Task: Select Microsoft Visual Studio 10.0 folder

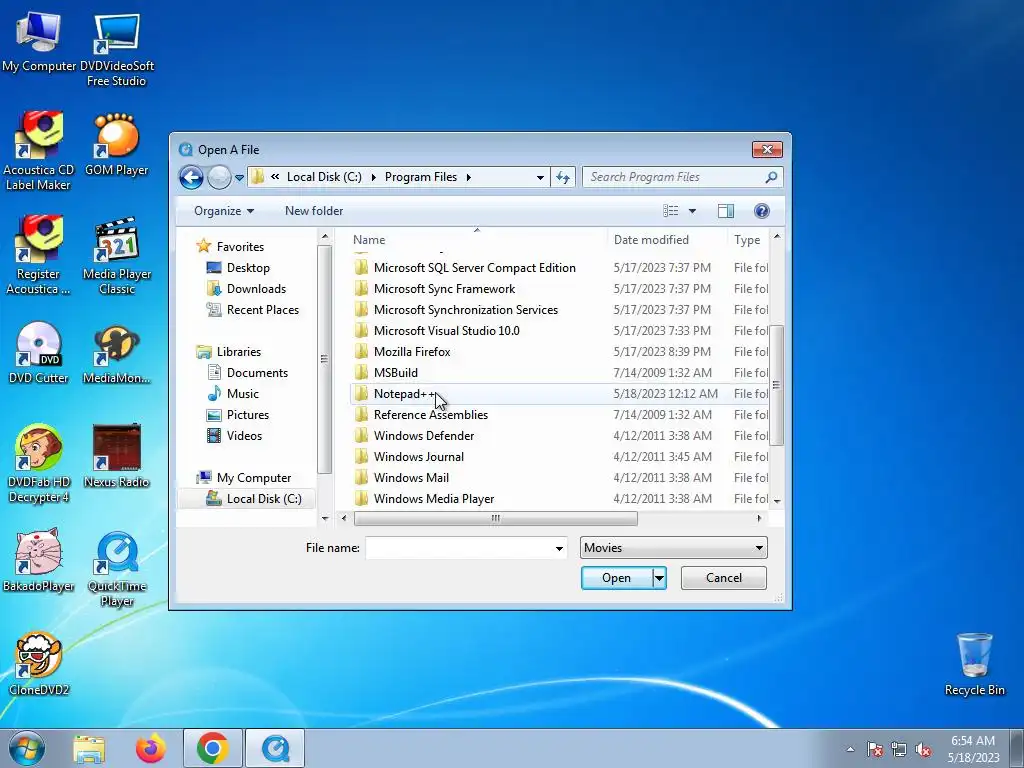Action: pyautogui.click(x=446, y=330)
